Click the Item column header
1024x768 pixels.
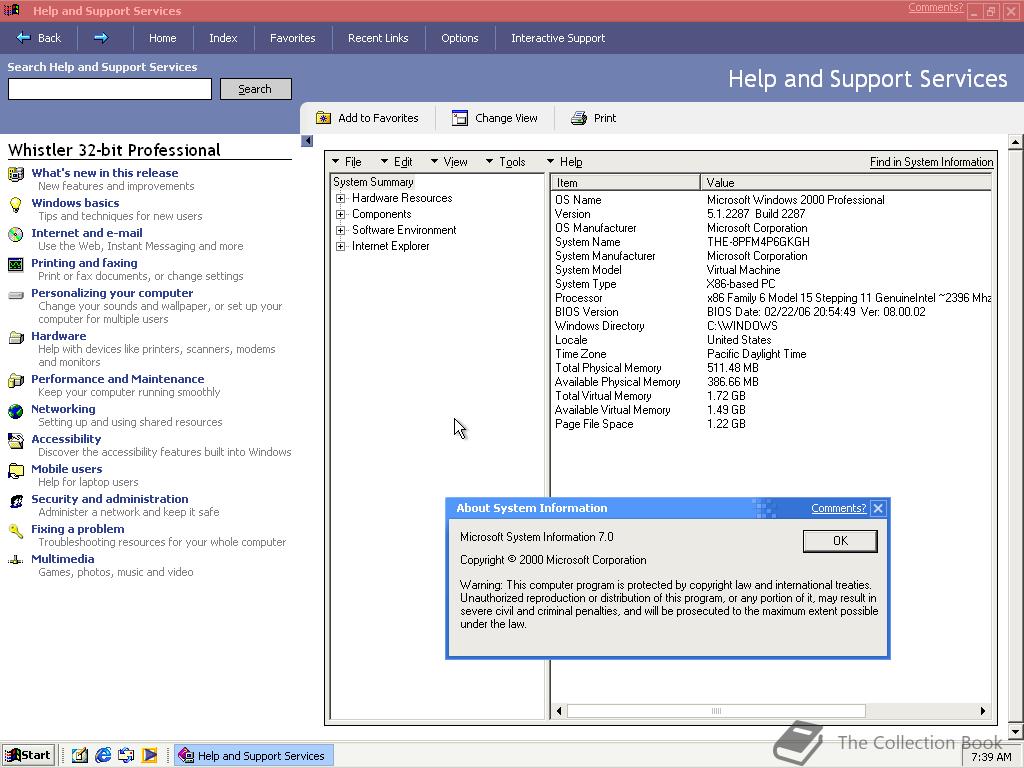click(x=626, y=183)
